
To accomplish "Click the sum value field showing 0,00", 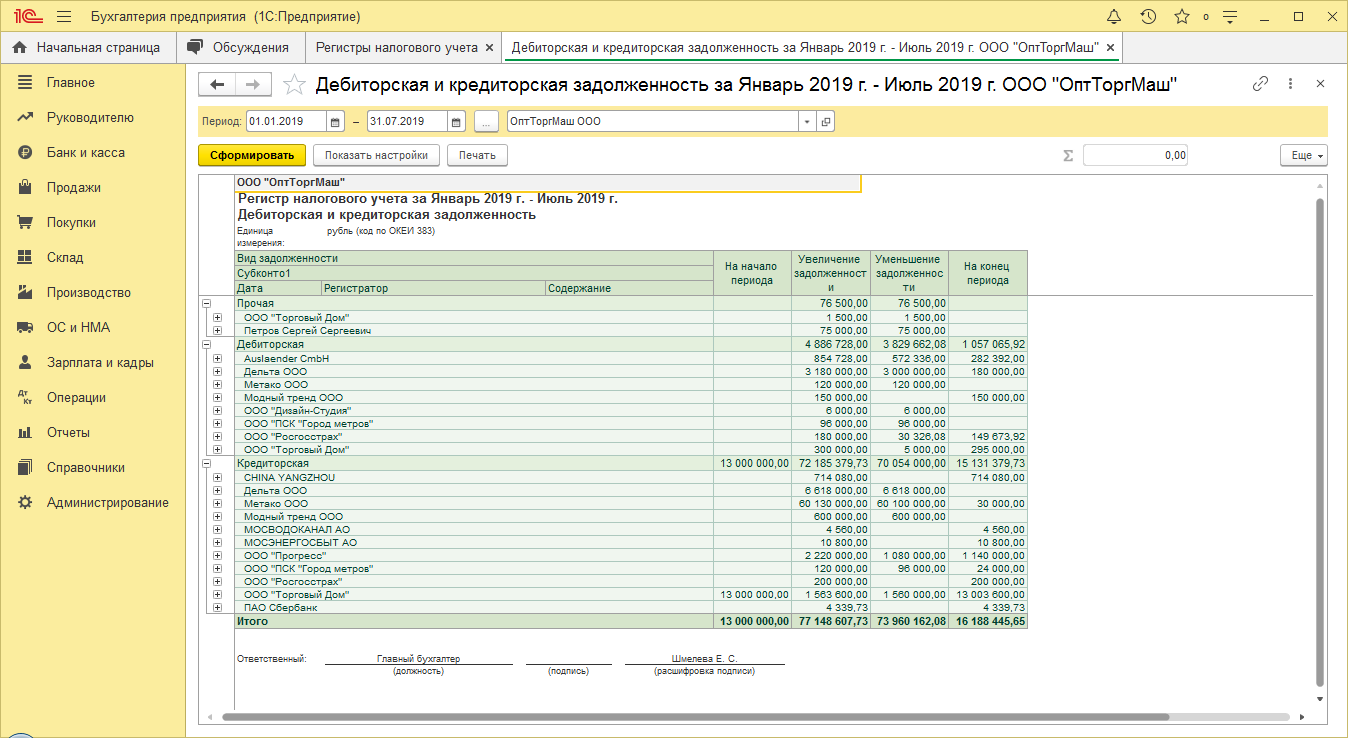I will point(1135,155).
